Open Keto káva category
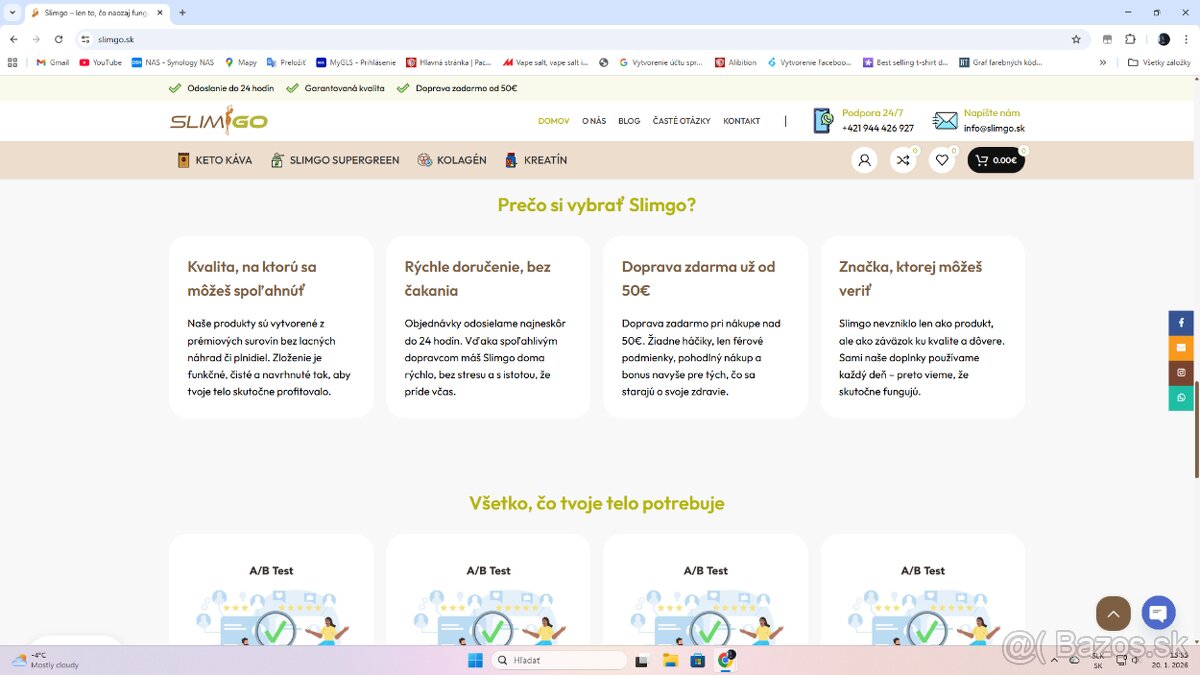 [x=215, y=160]
